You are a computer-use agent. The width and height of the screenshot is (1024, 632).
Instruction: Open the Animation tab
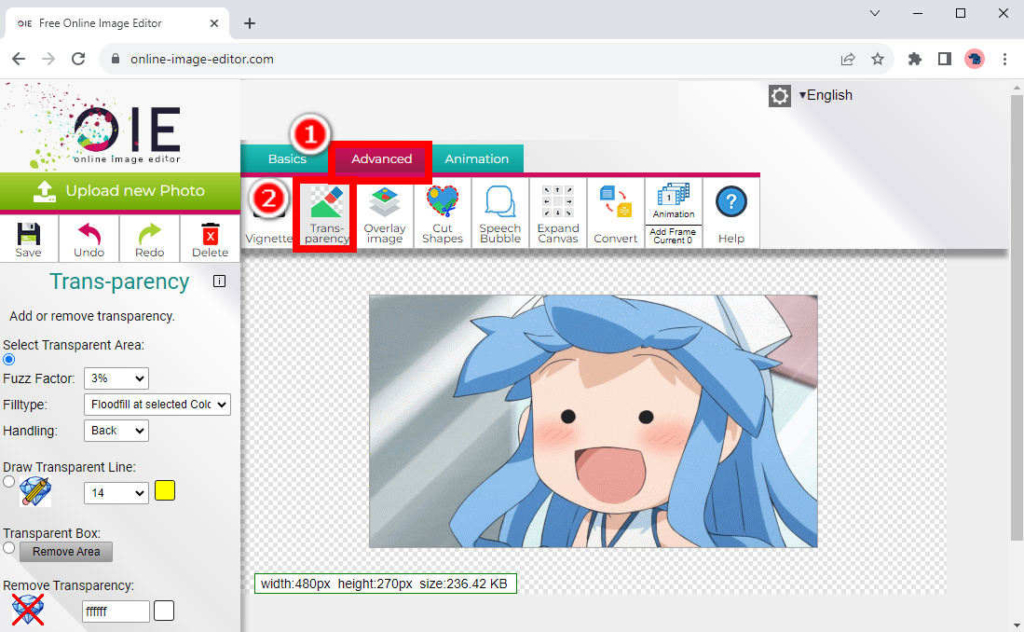477,158
